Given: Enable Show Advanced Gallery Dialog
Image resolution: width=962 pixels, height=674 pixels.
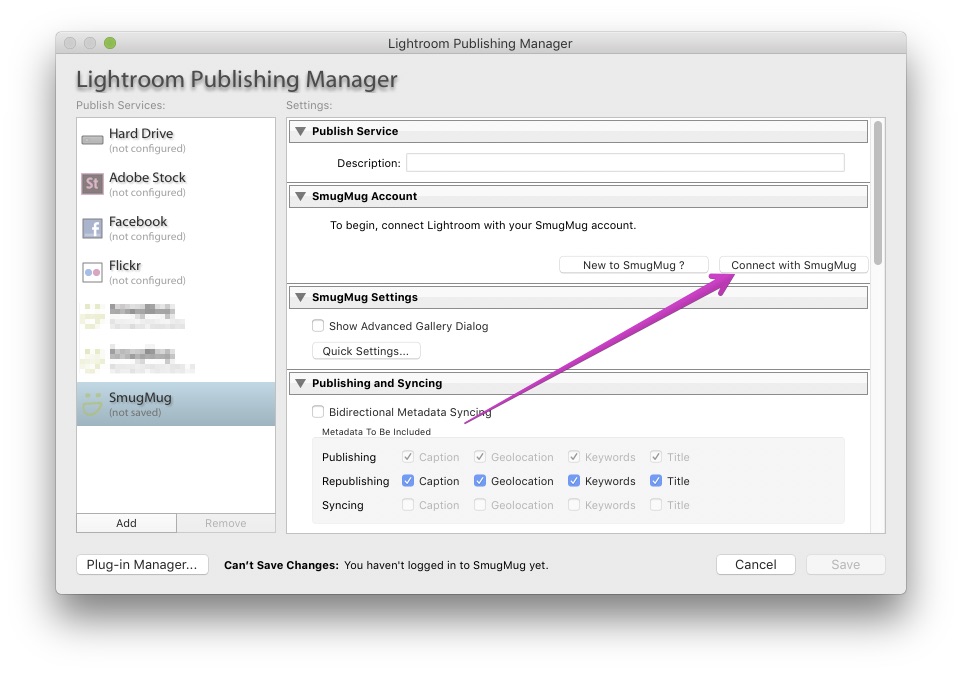Looking at the screenshot, I should (318, 326).
